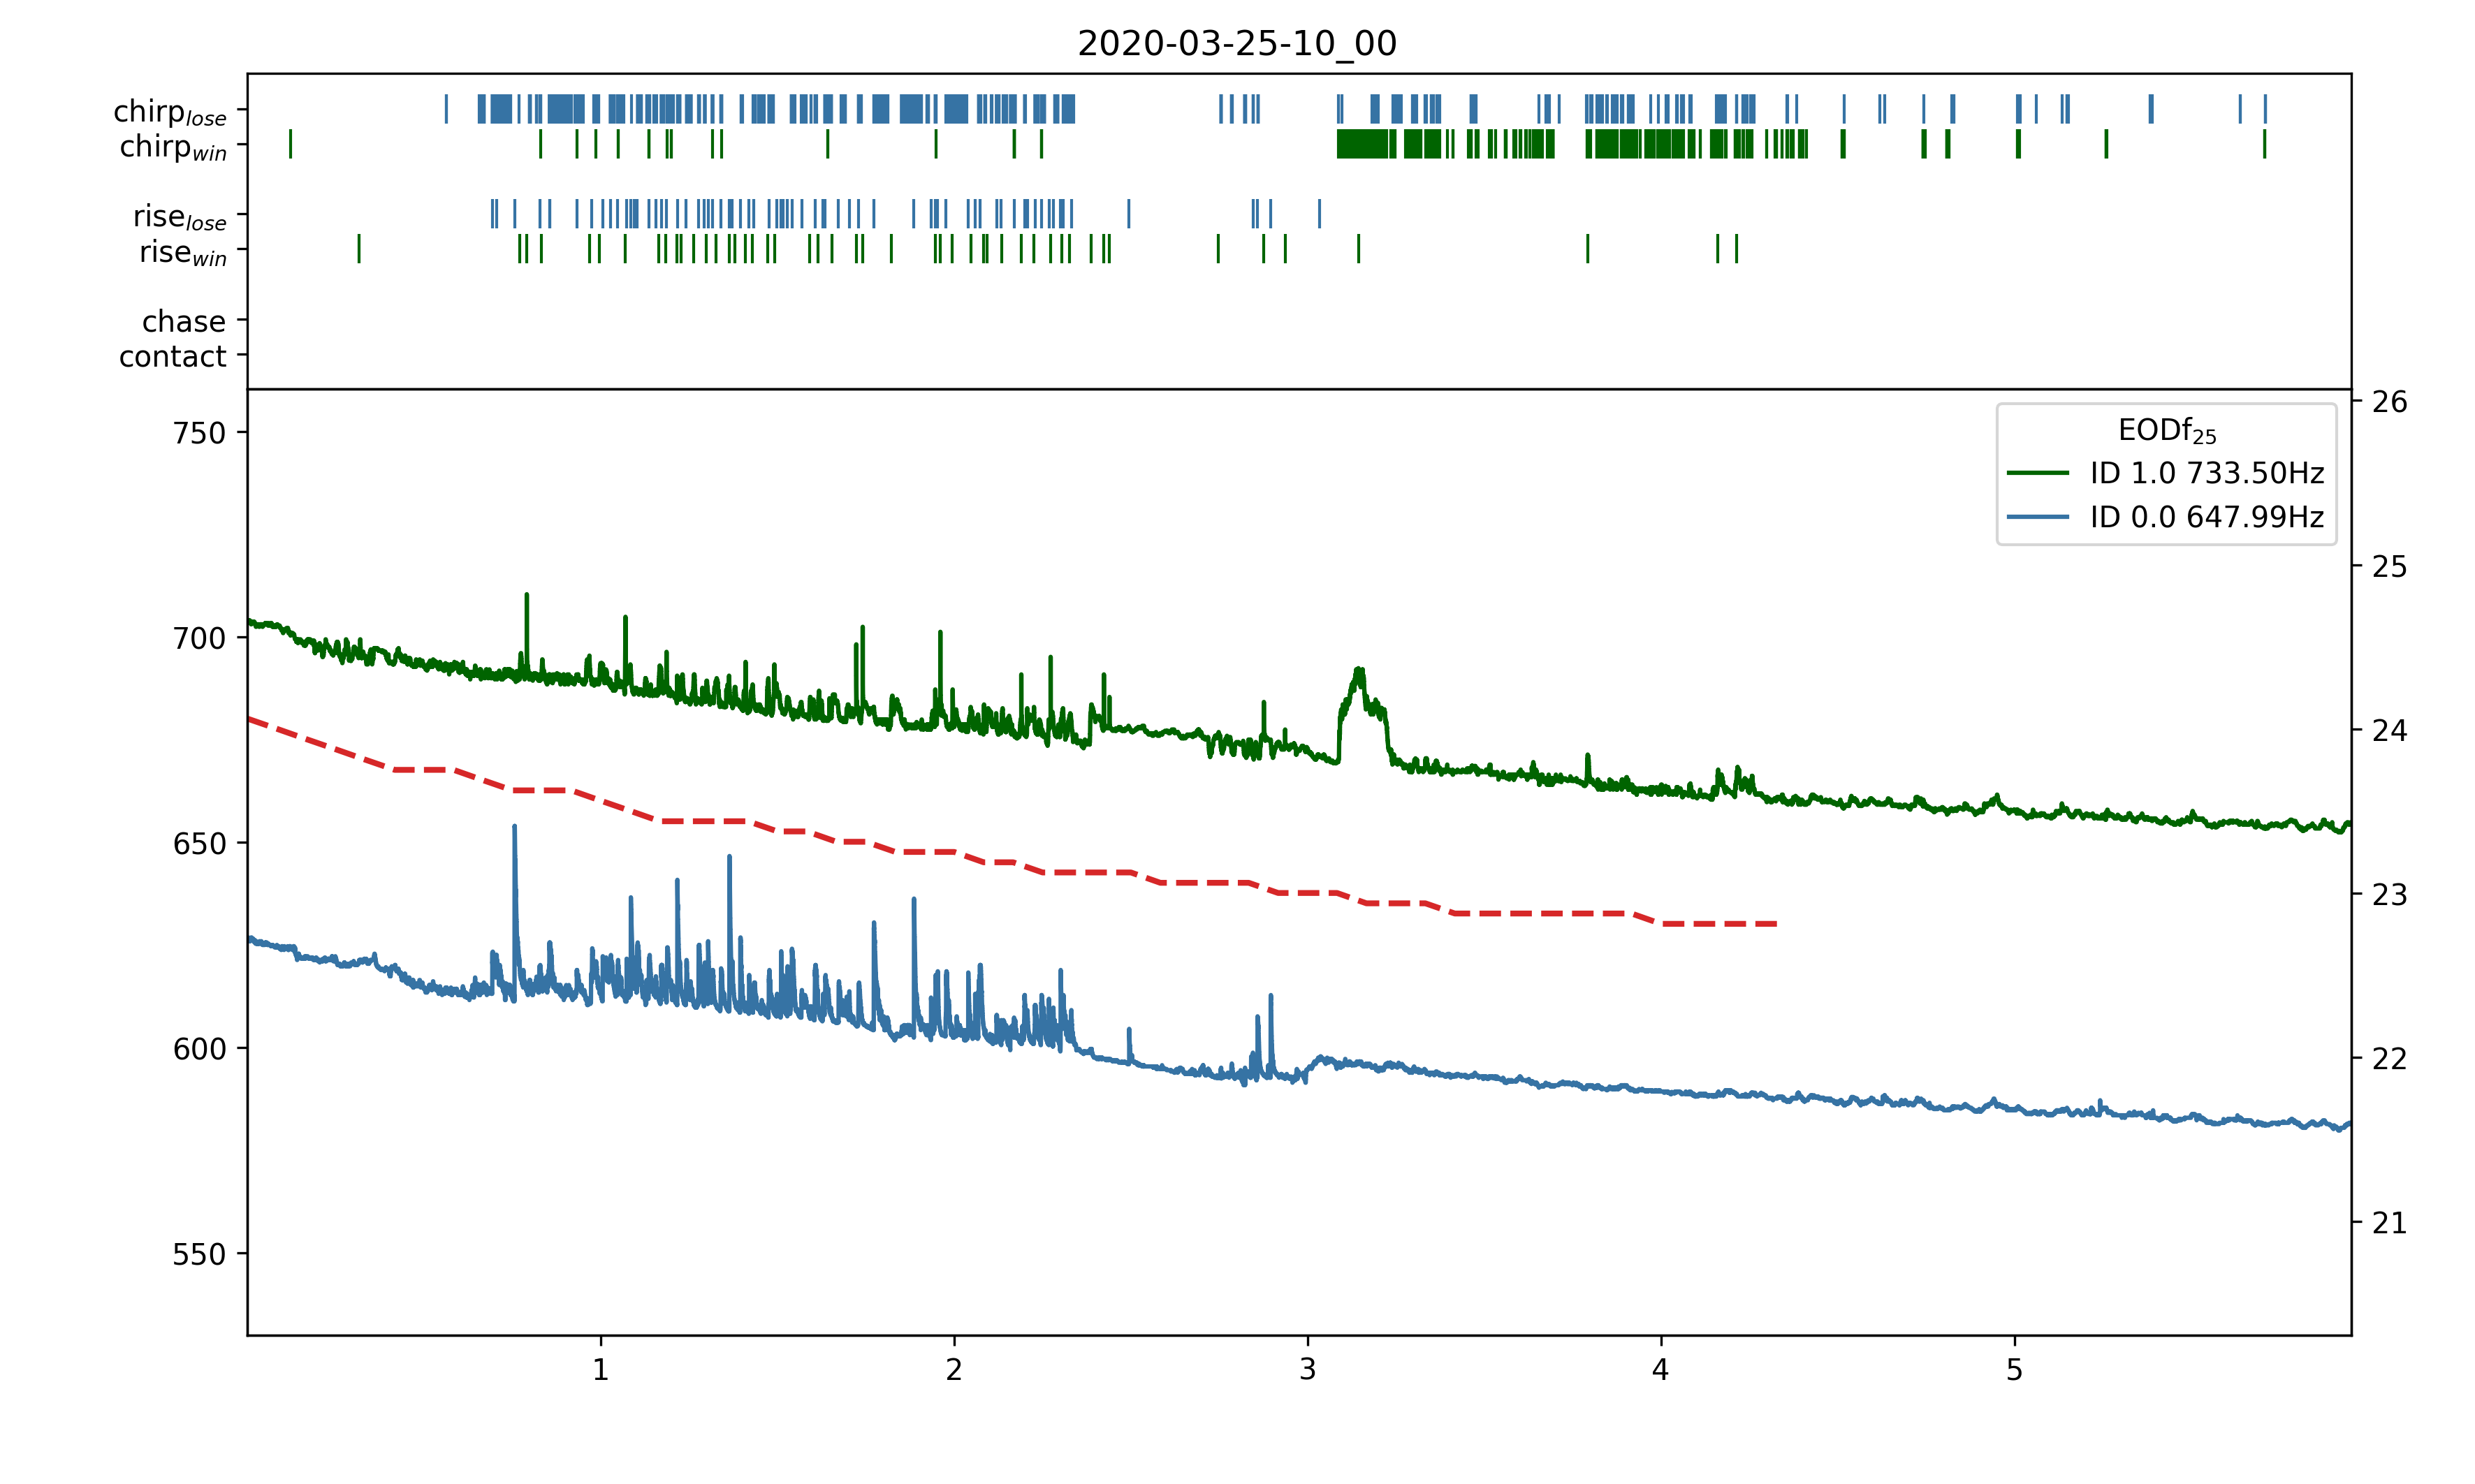This screenshot has width=2475, height=1484.
Task: Click the 550 tick on left axis
Action: pos(199,1254)
